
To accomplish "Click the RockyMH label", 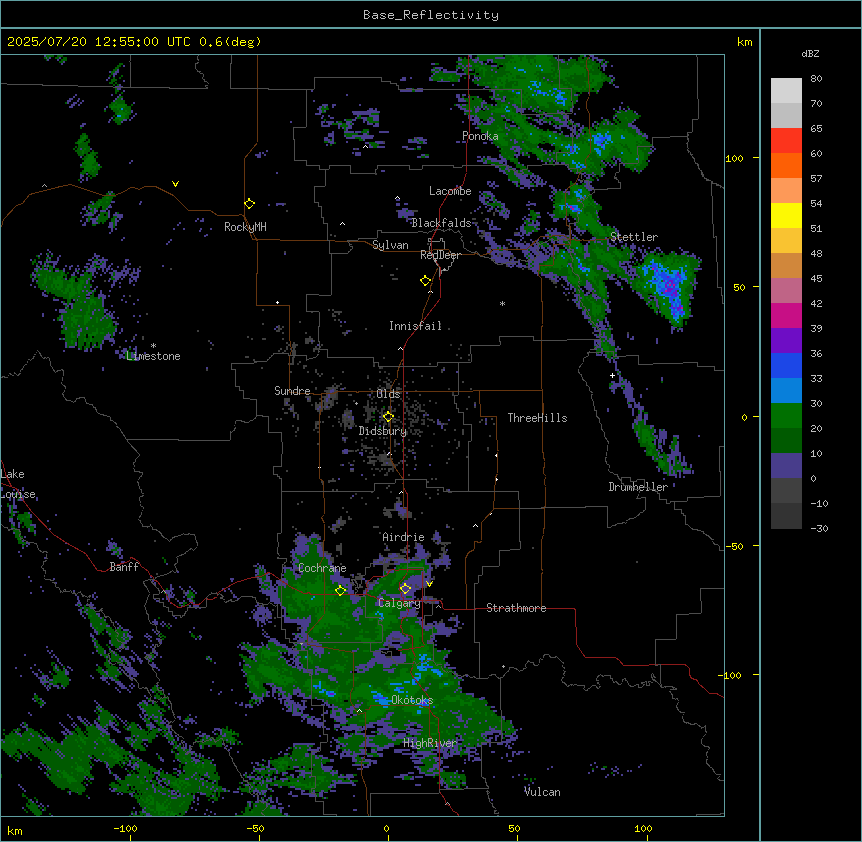I will coord(245,227).
